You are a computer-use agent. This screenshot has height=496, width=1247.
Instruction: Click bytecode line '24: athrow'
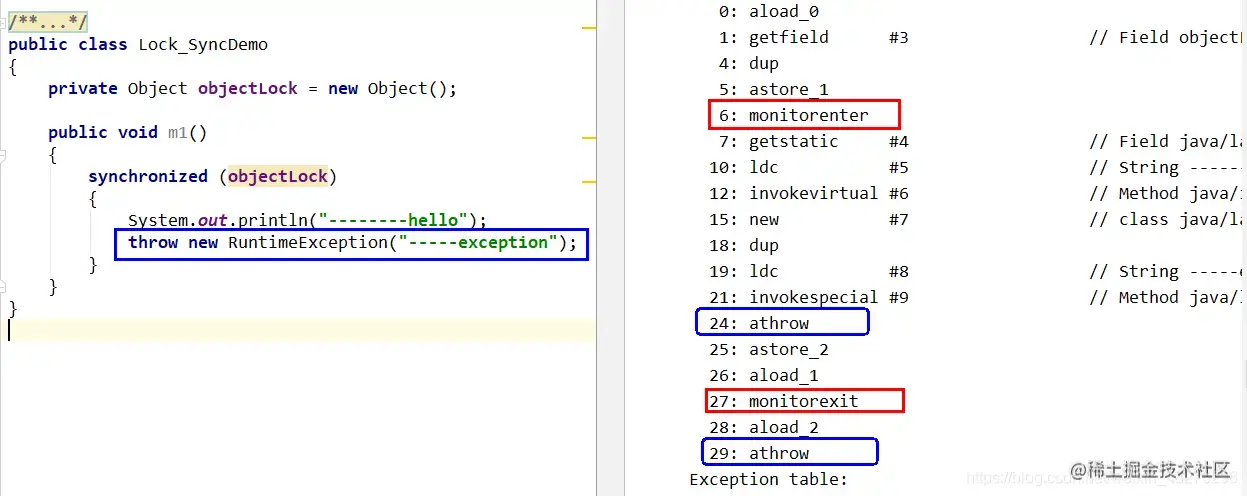pos(759,323)
